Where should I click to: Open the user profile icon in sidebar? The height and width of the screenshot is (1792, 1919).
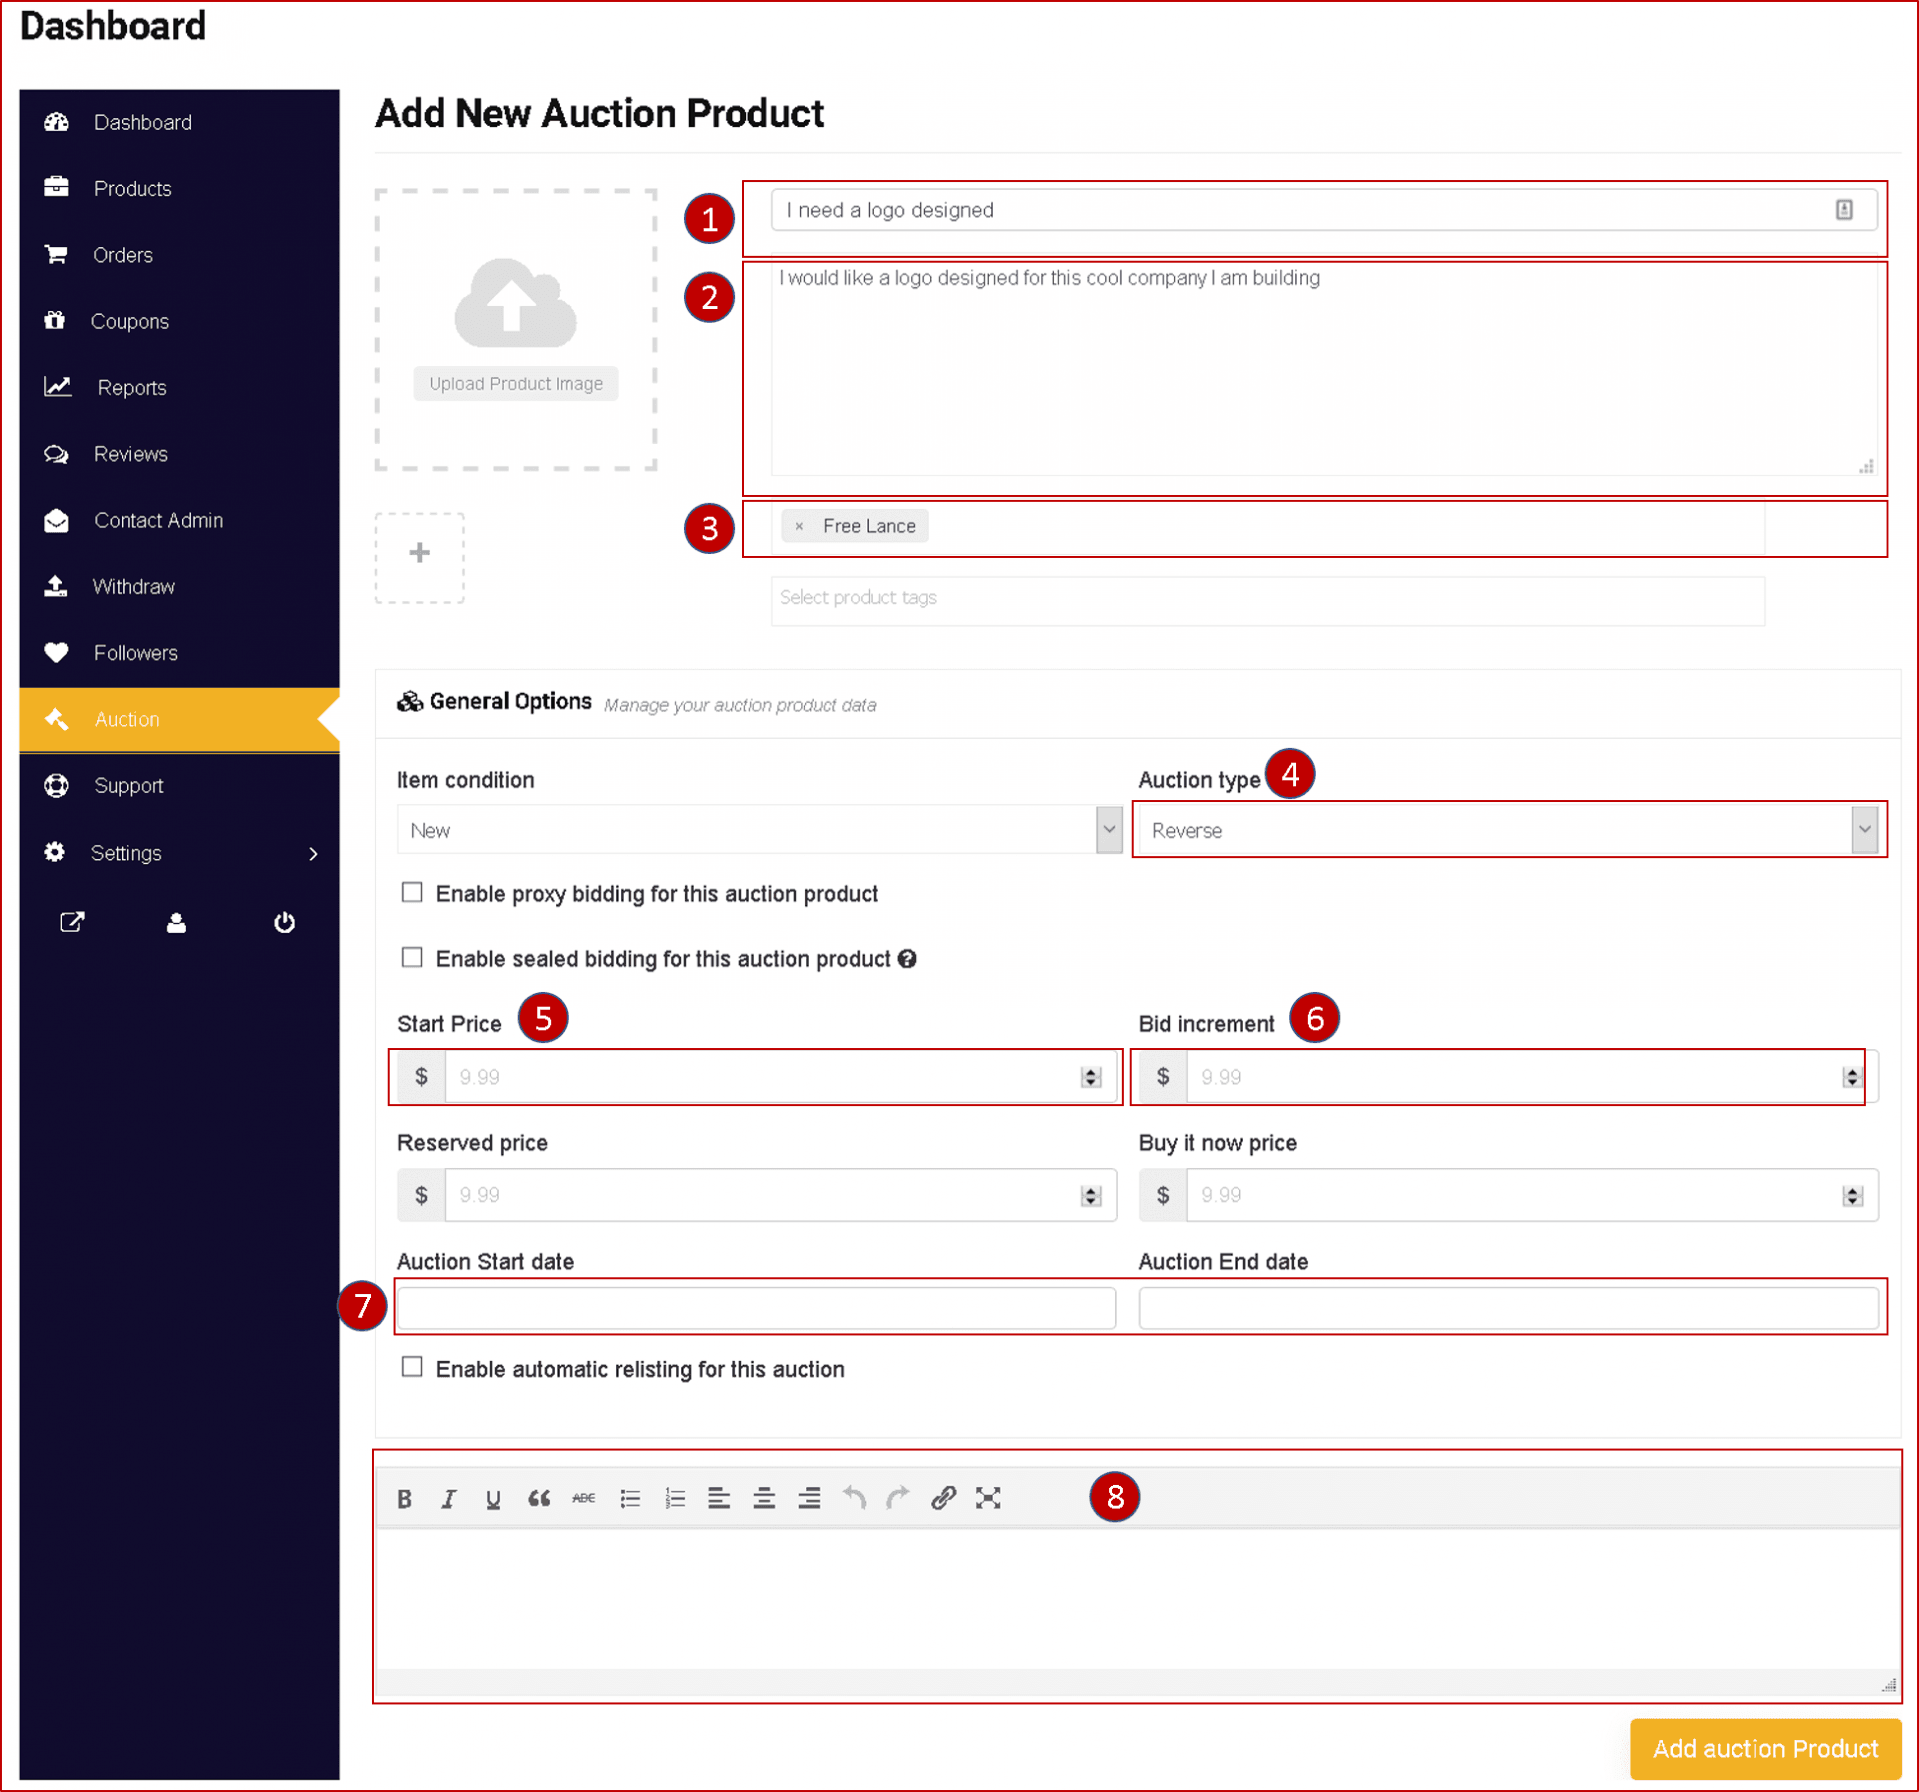176,922
